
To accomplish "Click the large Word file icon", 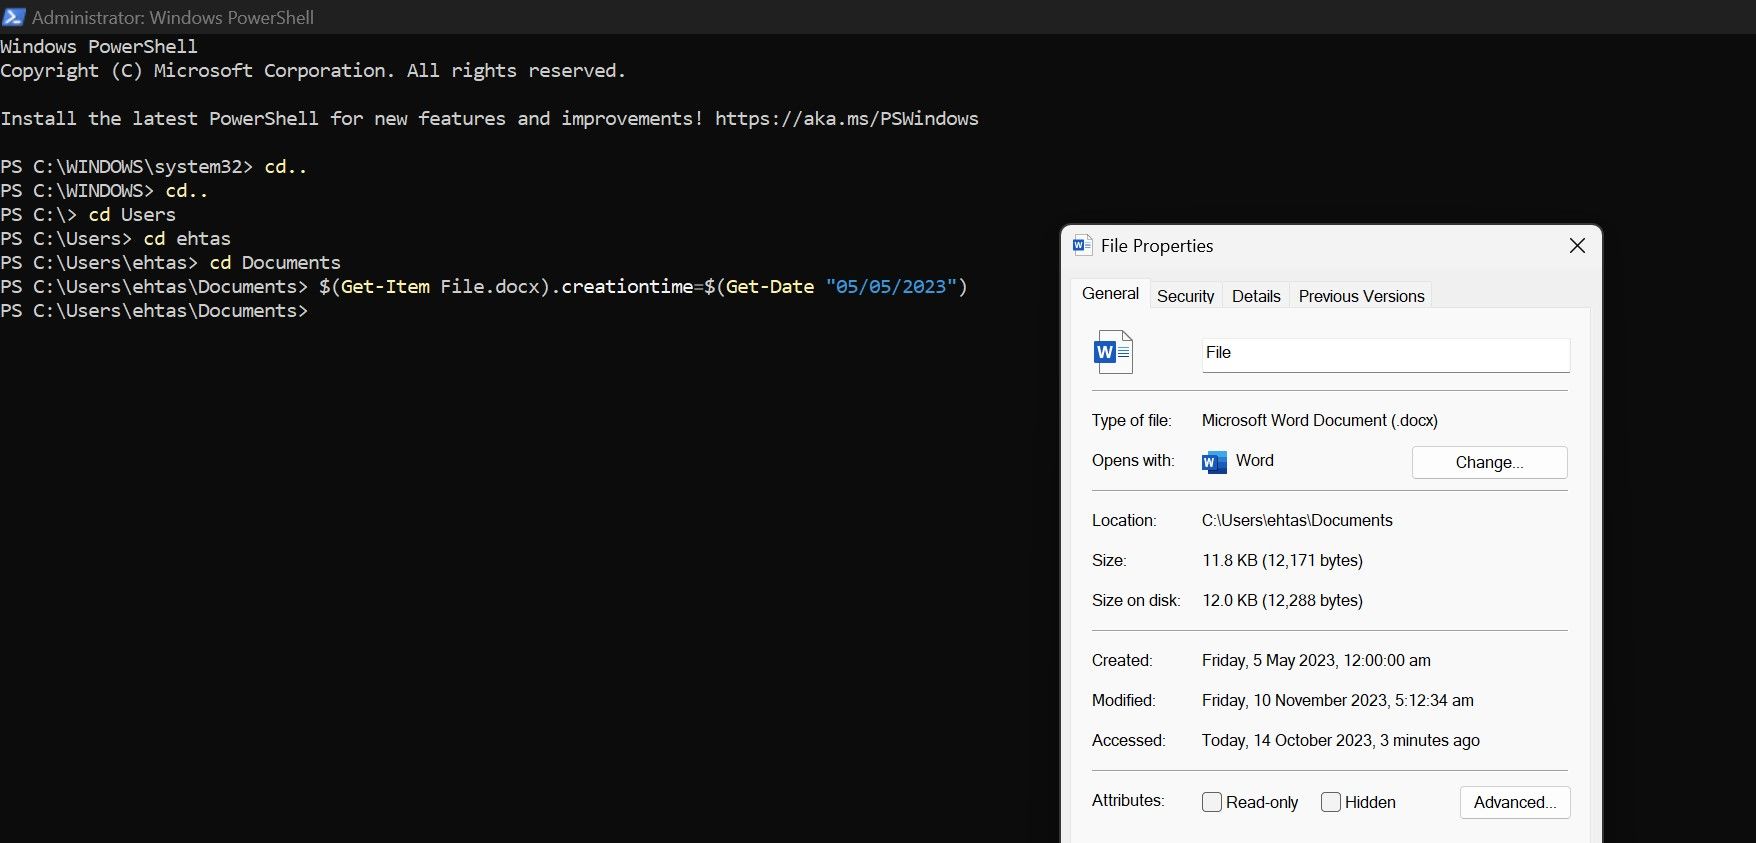I will (1113, 352).
